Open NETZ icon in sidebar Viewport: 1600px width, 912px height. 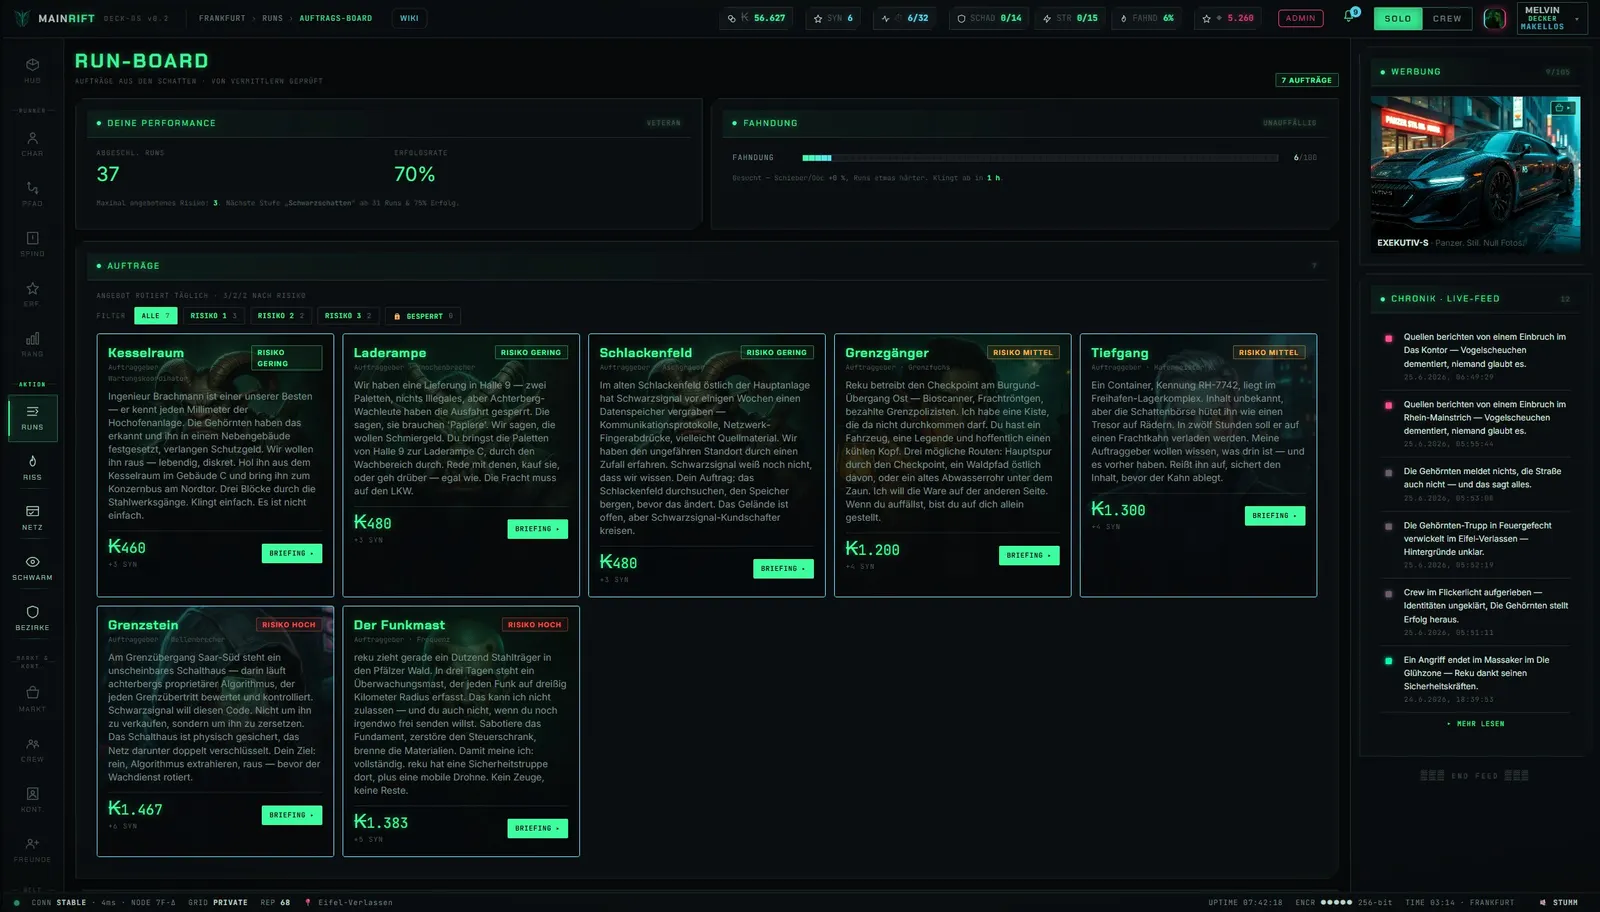32,517
